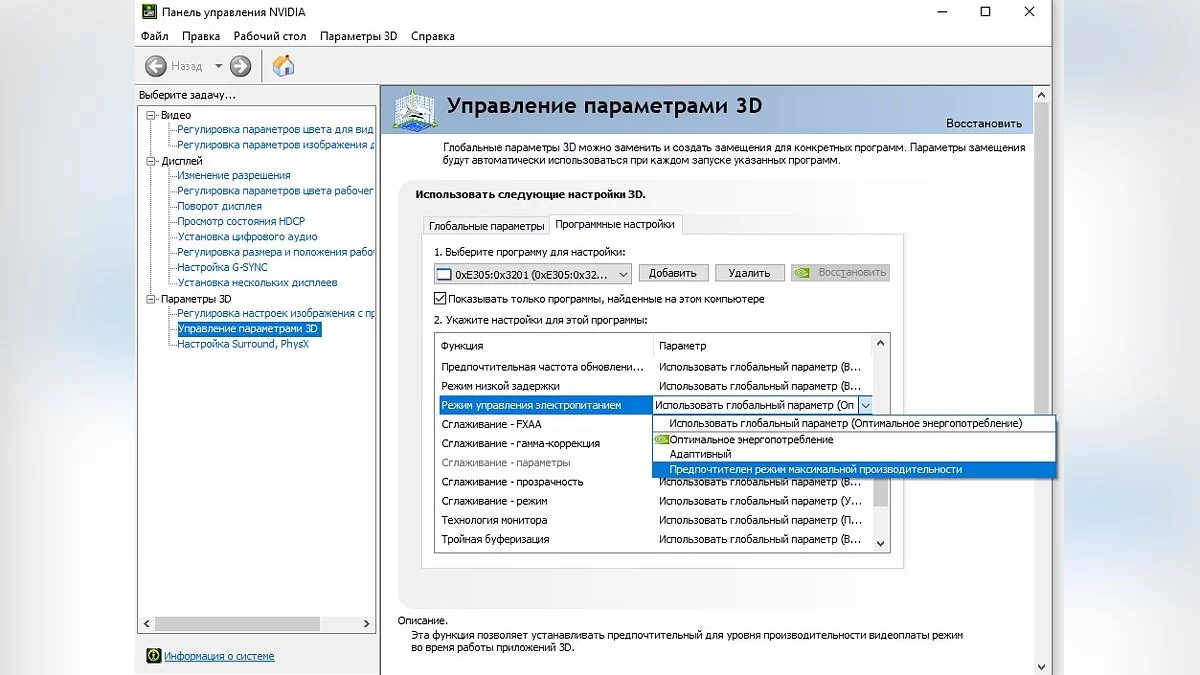Toggle show only programs found on this computer
The width and height of the screenshot is (1200, 675).
coord(440,299)
